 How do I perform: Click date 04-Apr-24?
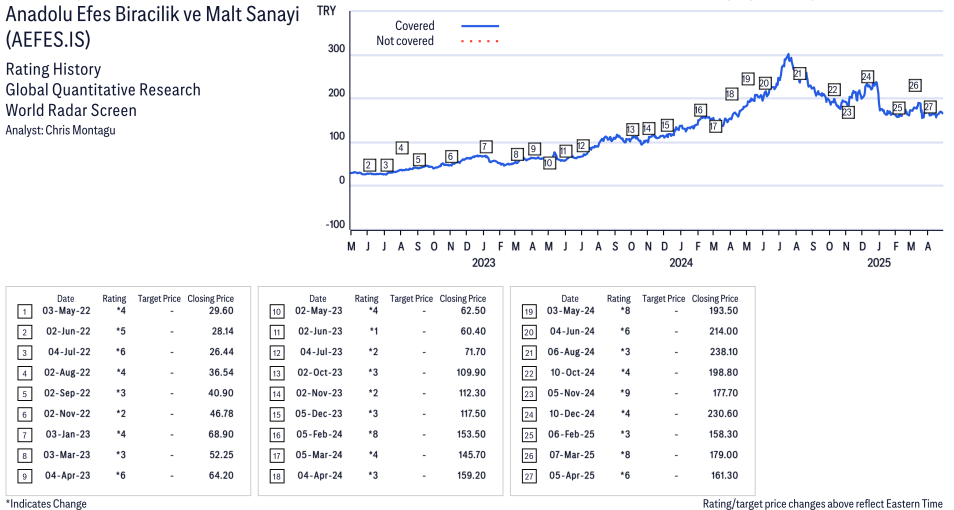[320, 476]
